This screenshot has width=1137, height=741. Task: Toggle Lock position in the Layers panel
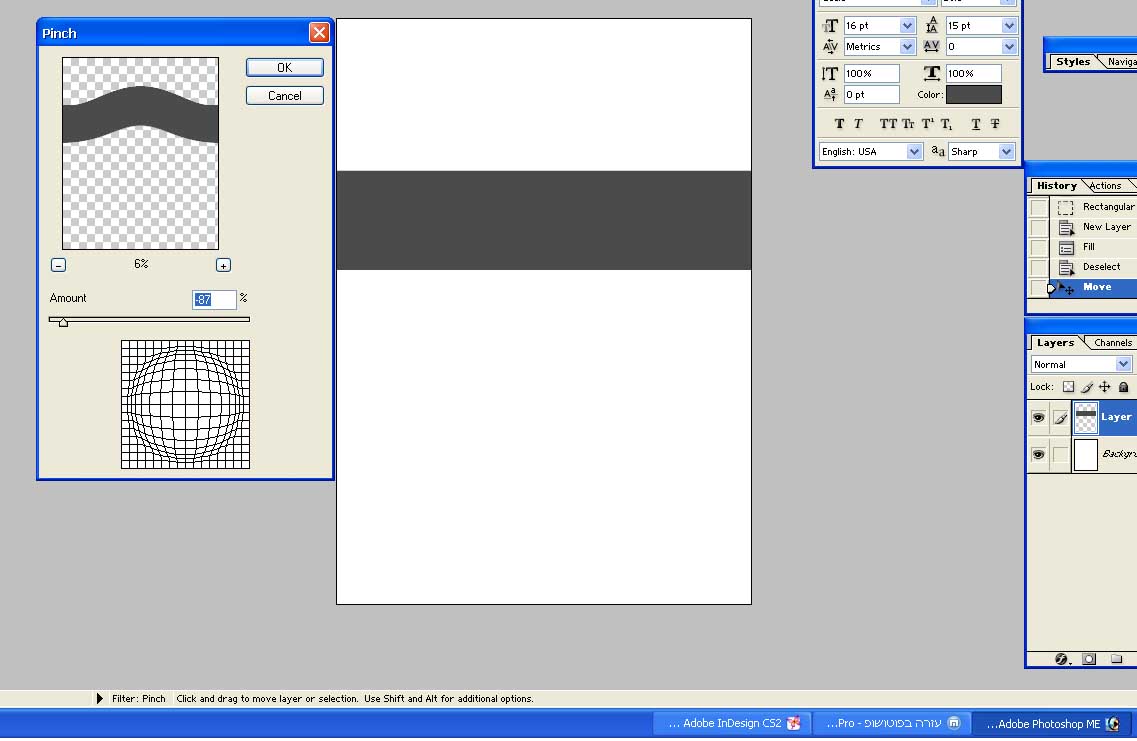pos(1104,387)
